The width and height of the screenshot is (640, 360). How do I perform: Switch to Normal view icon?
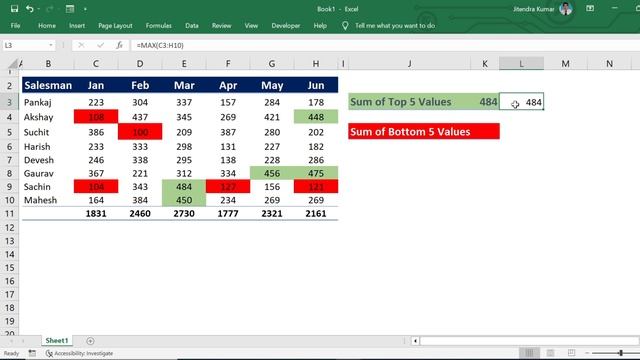tap(529, 353)
